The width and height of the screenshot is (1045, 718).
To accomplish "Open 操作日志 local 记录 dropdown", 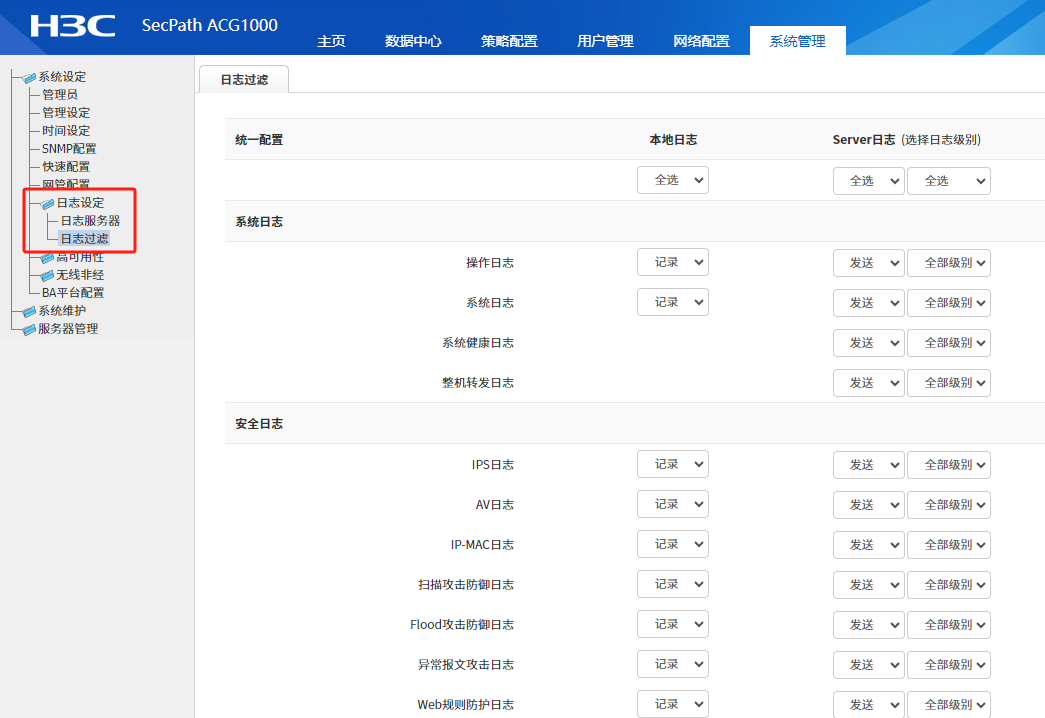I will (x=672, y=263).
